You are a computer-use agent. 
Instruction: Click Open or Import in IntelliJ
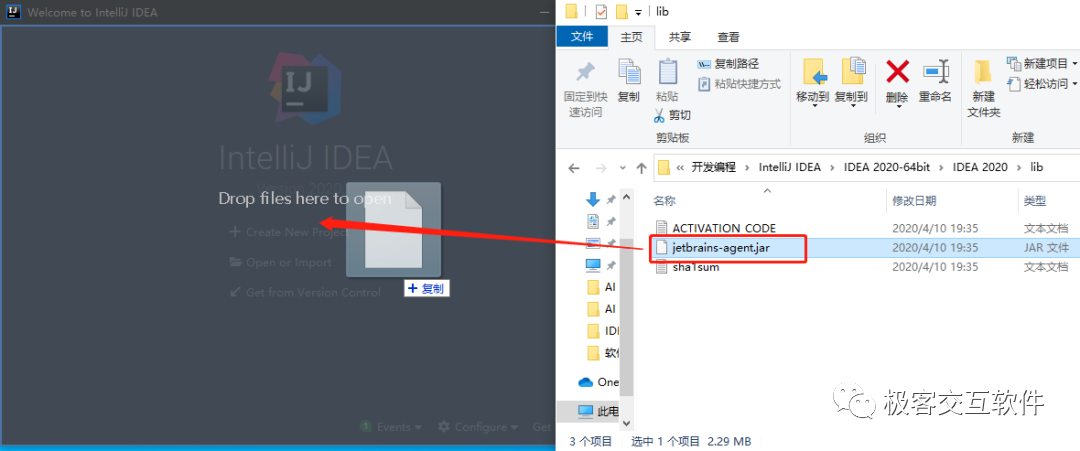pos(280,262)
